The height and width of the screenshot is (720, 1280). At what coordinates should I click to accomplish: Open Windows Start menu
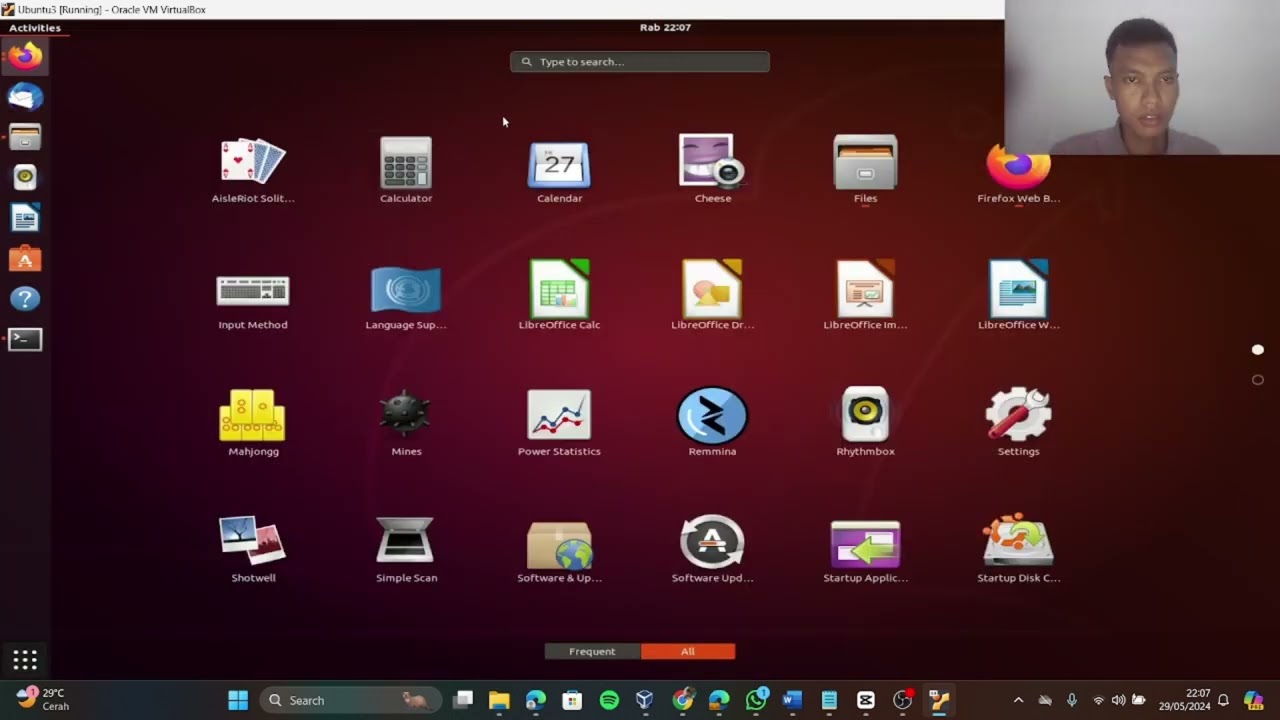pyautogui.click(x=238, y=700)
